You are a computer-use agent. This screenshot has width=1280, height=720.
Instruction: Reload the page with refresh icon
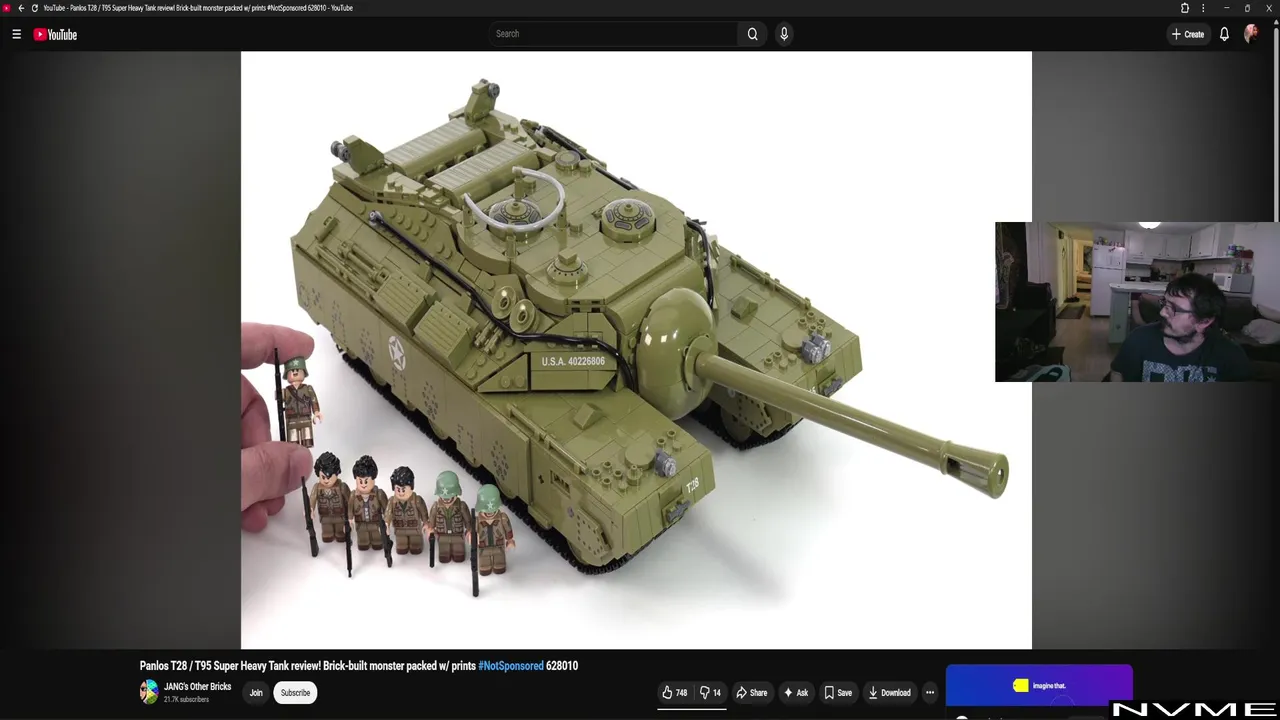click(x=34, y=8)
